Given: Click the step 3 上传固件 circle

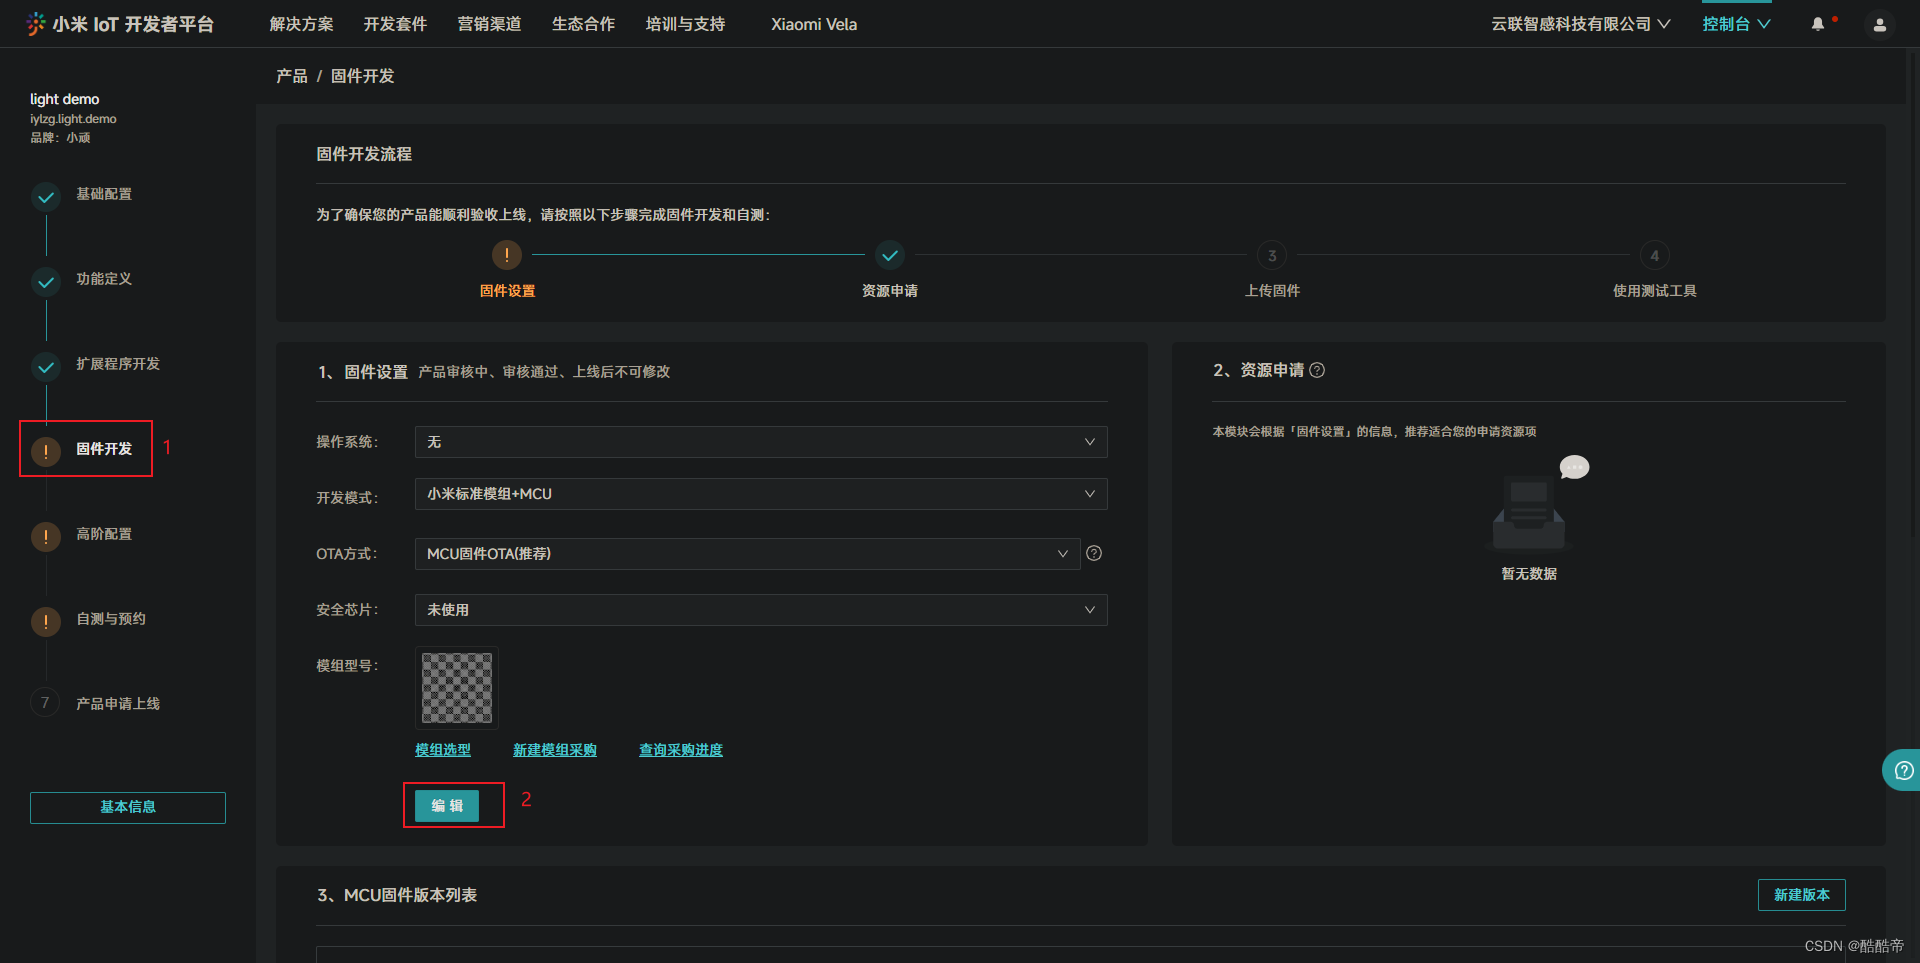Looking at the screenshot, I should point(1272,255).
